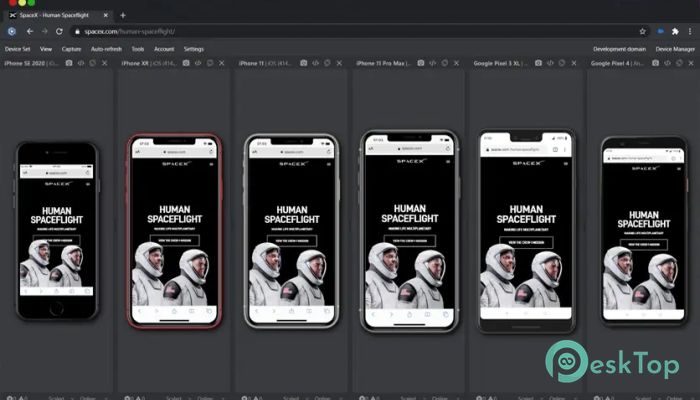700x400 pixels.
Task: Open the browser three-dot menu
Action: (690, 31)
